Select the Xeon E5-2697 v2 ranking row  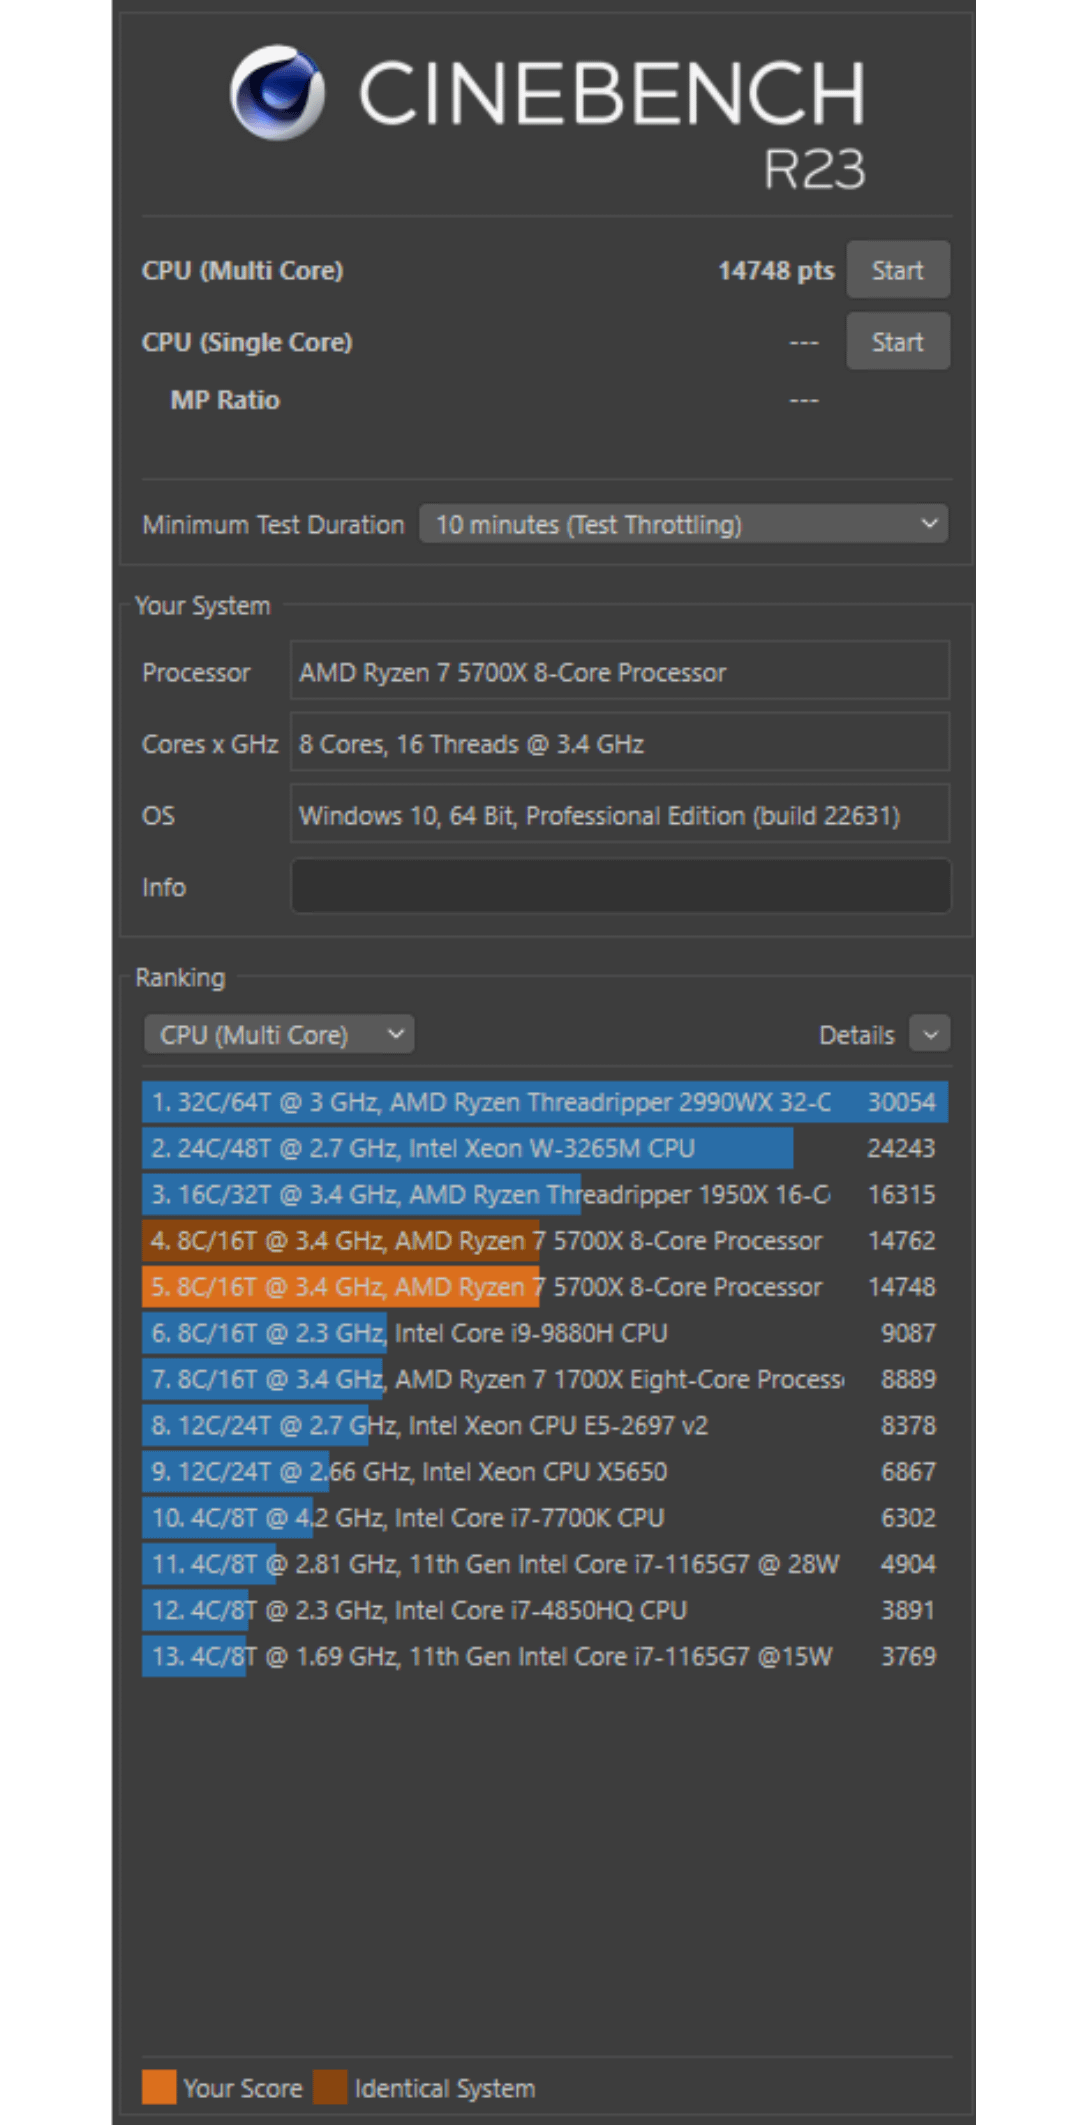(x=545, y=1425)
